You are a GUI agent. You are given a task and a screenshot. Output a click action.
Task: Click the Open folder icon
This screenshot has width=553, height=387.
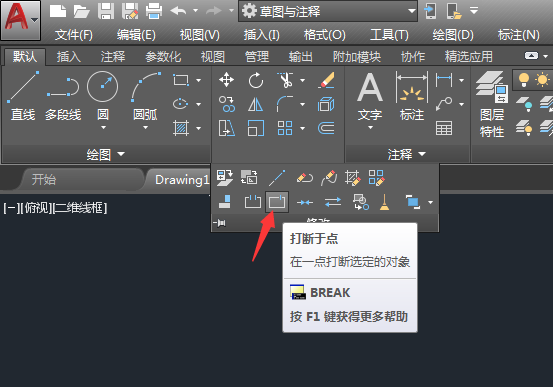[x=82, y=11]
